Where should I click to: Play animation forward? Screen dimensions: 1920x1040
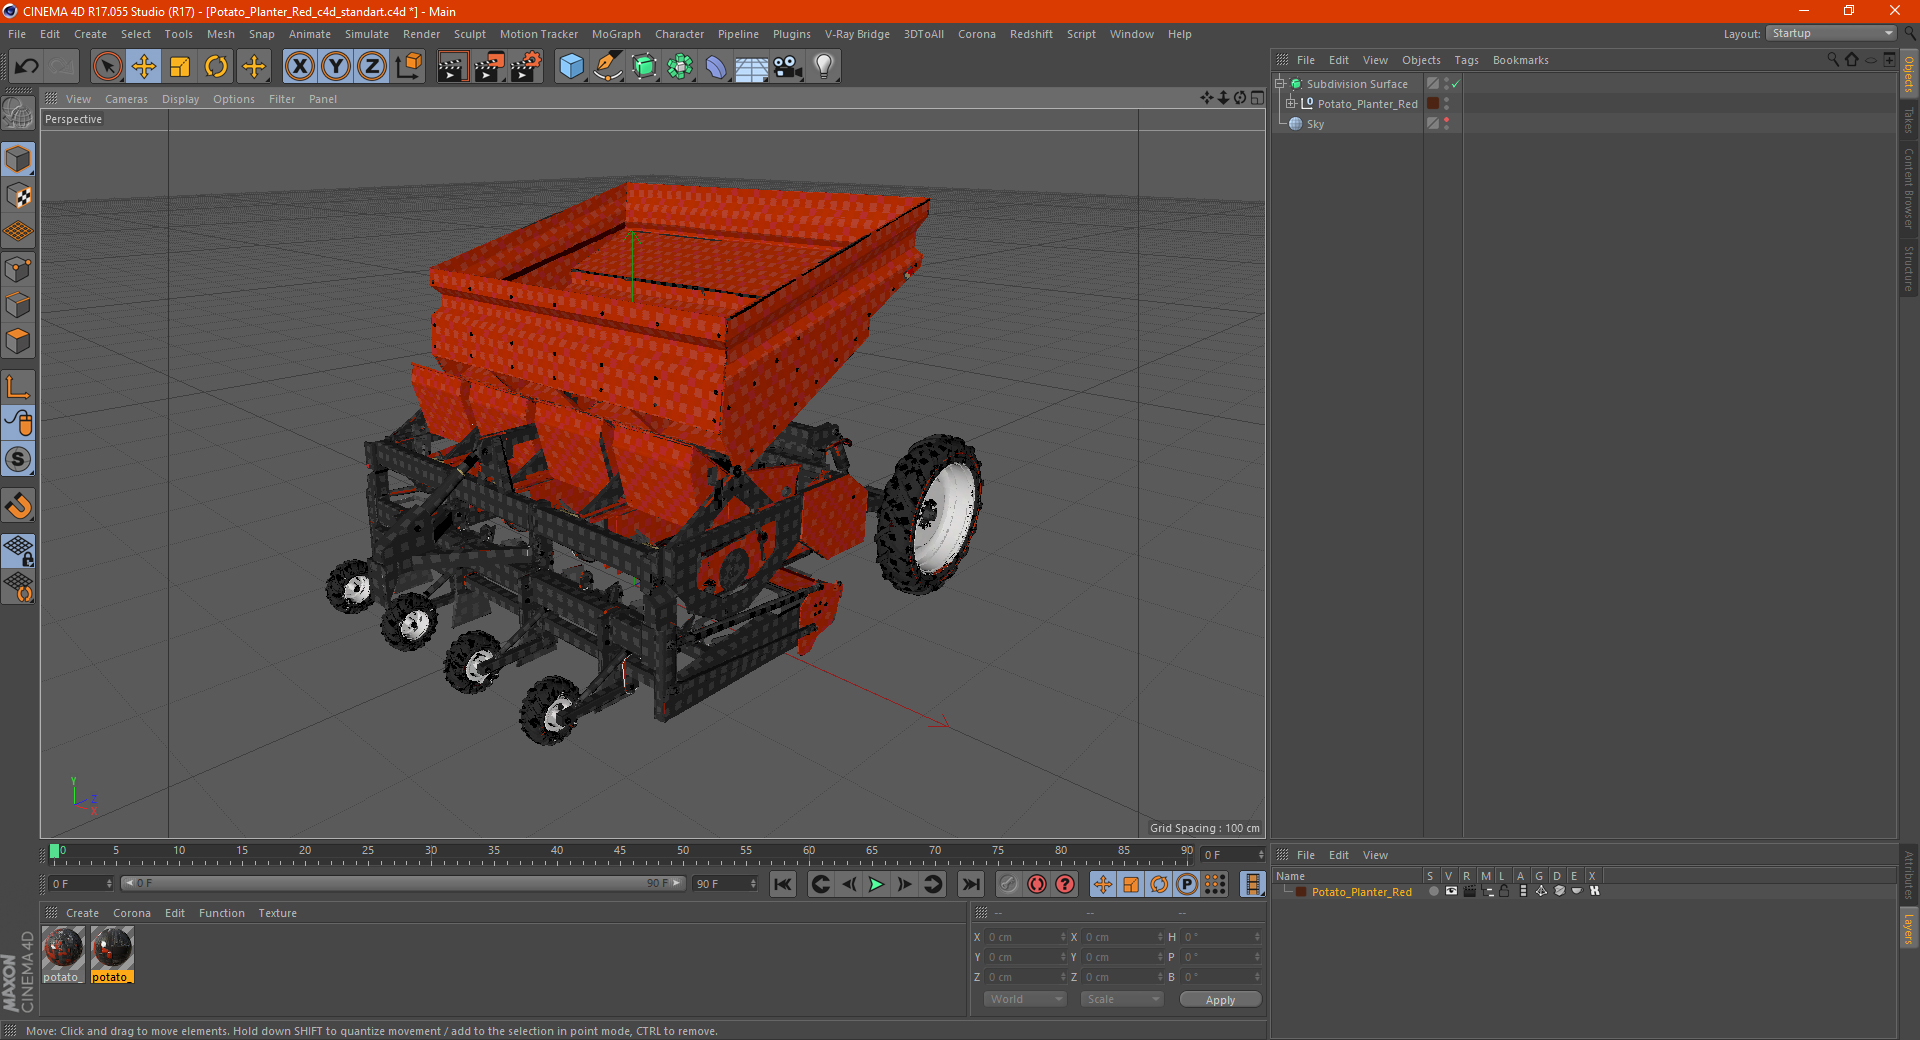(876, 884)
